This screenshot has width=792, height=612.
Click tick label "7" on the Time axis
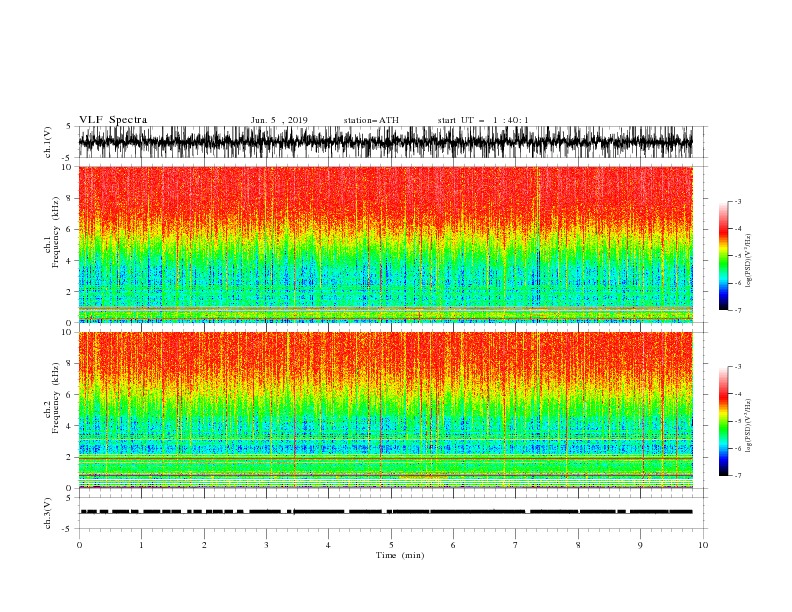[x=516, y=545]
